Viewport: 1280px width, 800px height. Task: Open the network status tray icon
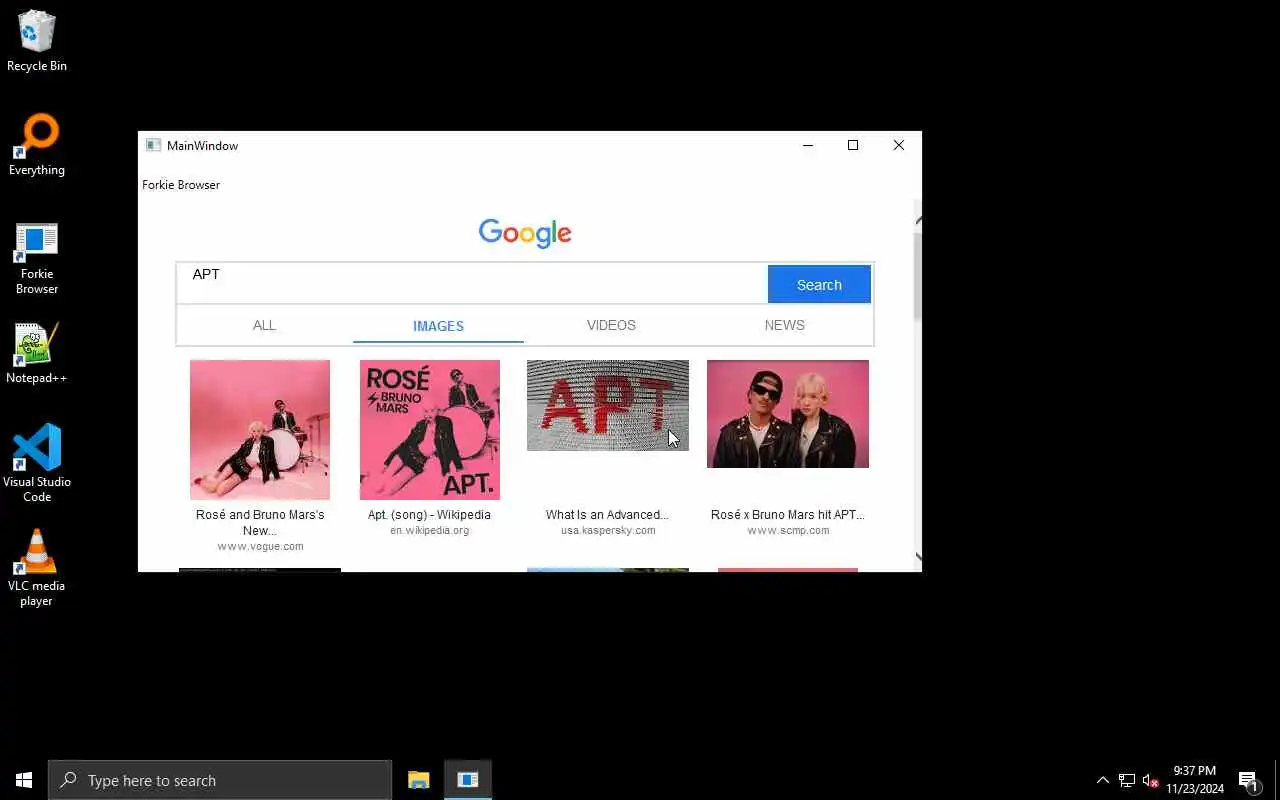point(1127,780)
